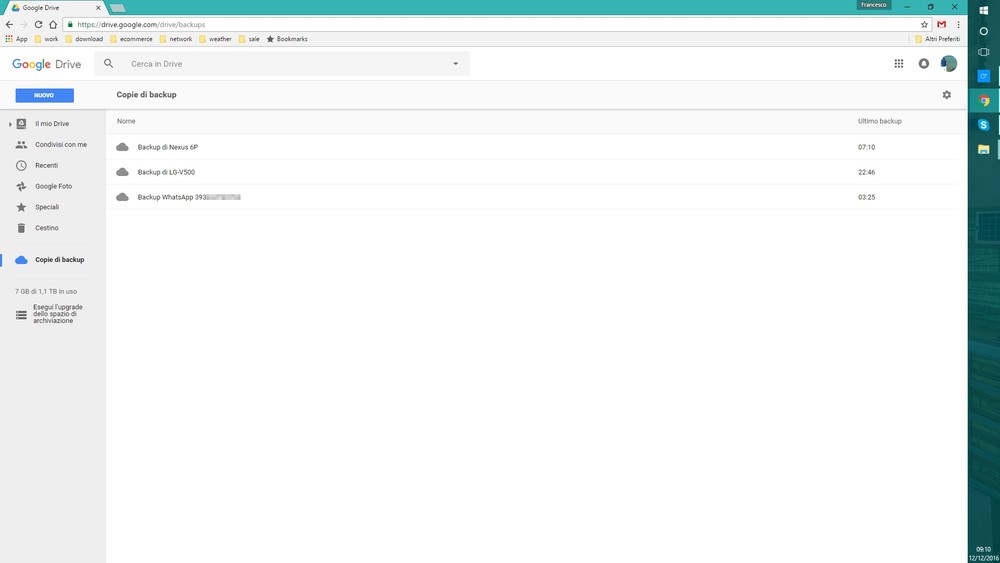The image size is (1000, 563).
Task: Open Google Foto section
Action: [44, 186]
